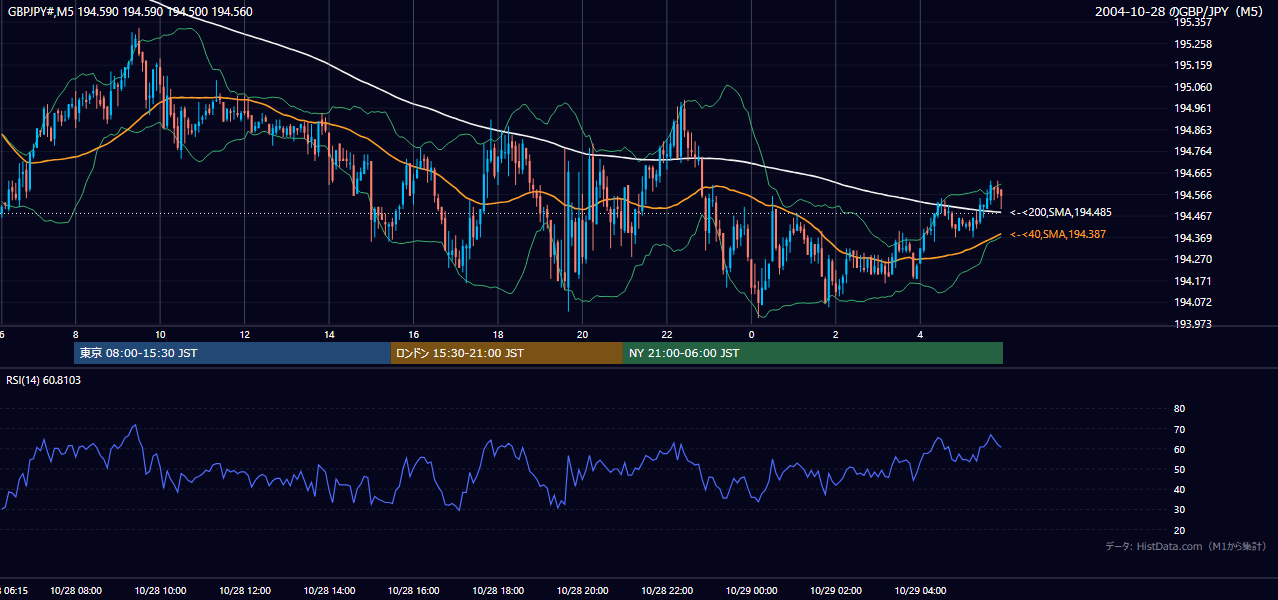Click the 10/28 08:00 time axis label
The width and height of the screenshot is (1278, 600).
pyautogui.click(x=77, y=591)
